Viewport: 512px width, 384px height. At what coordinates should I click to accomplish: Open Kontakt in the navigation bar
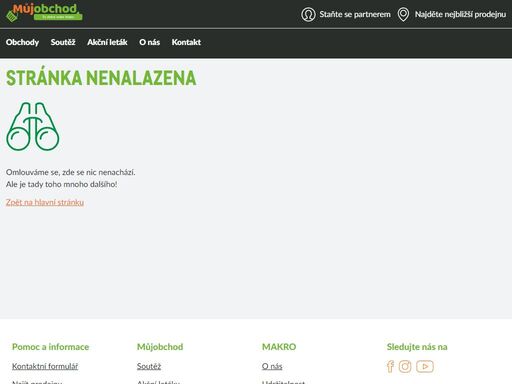[x=186, y=42]
